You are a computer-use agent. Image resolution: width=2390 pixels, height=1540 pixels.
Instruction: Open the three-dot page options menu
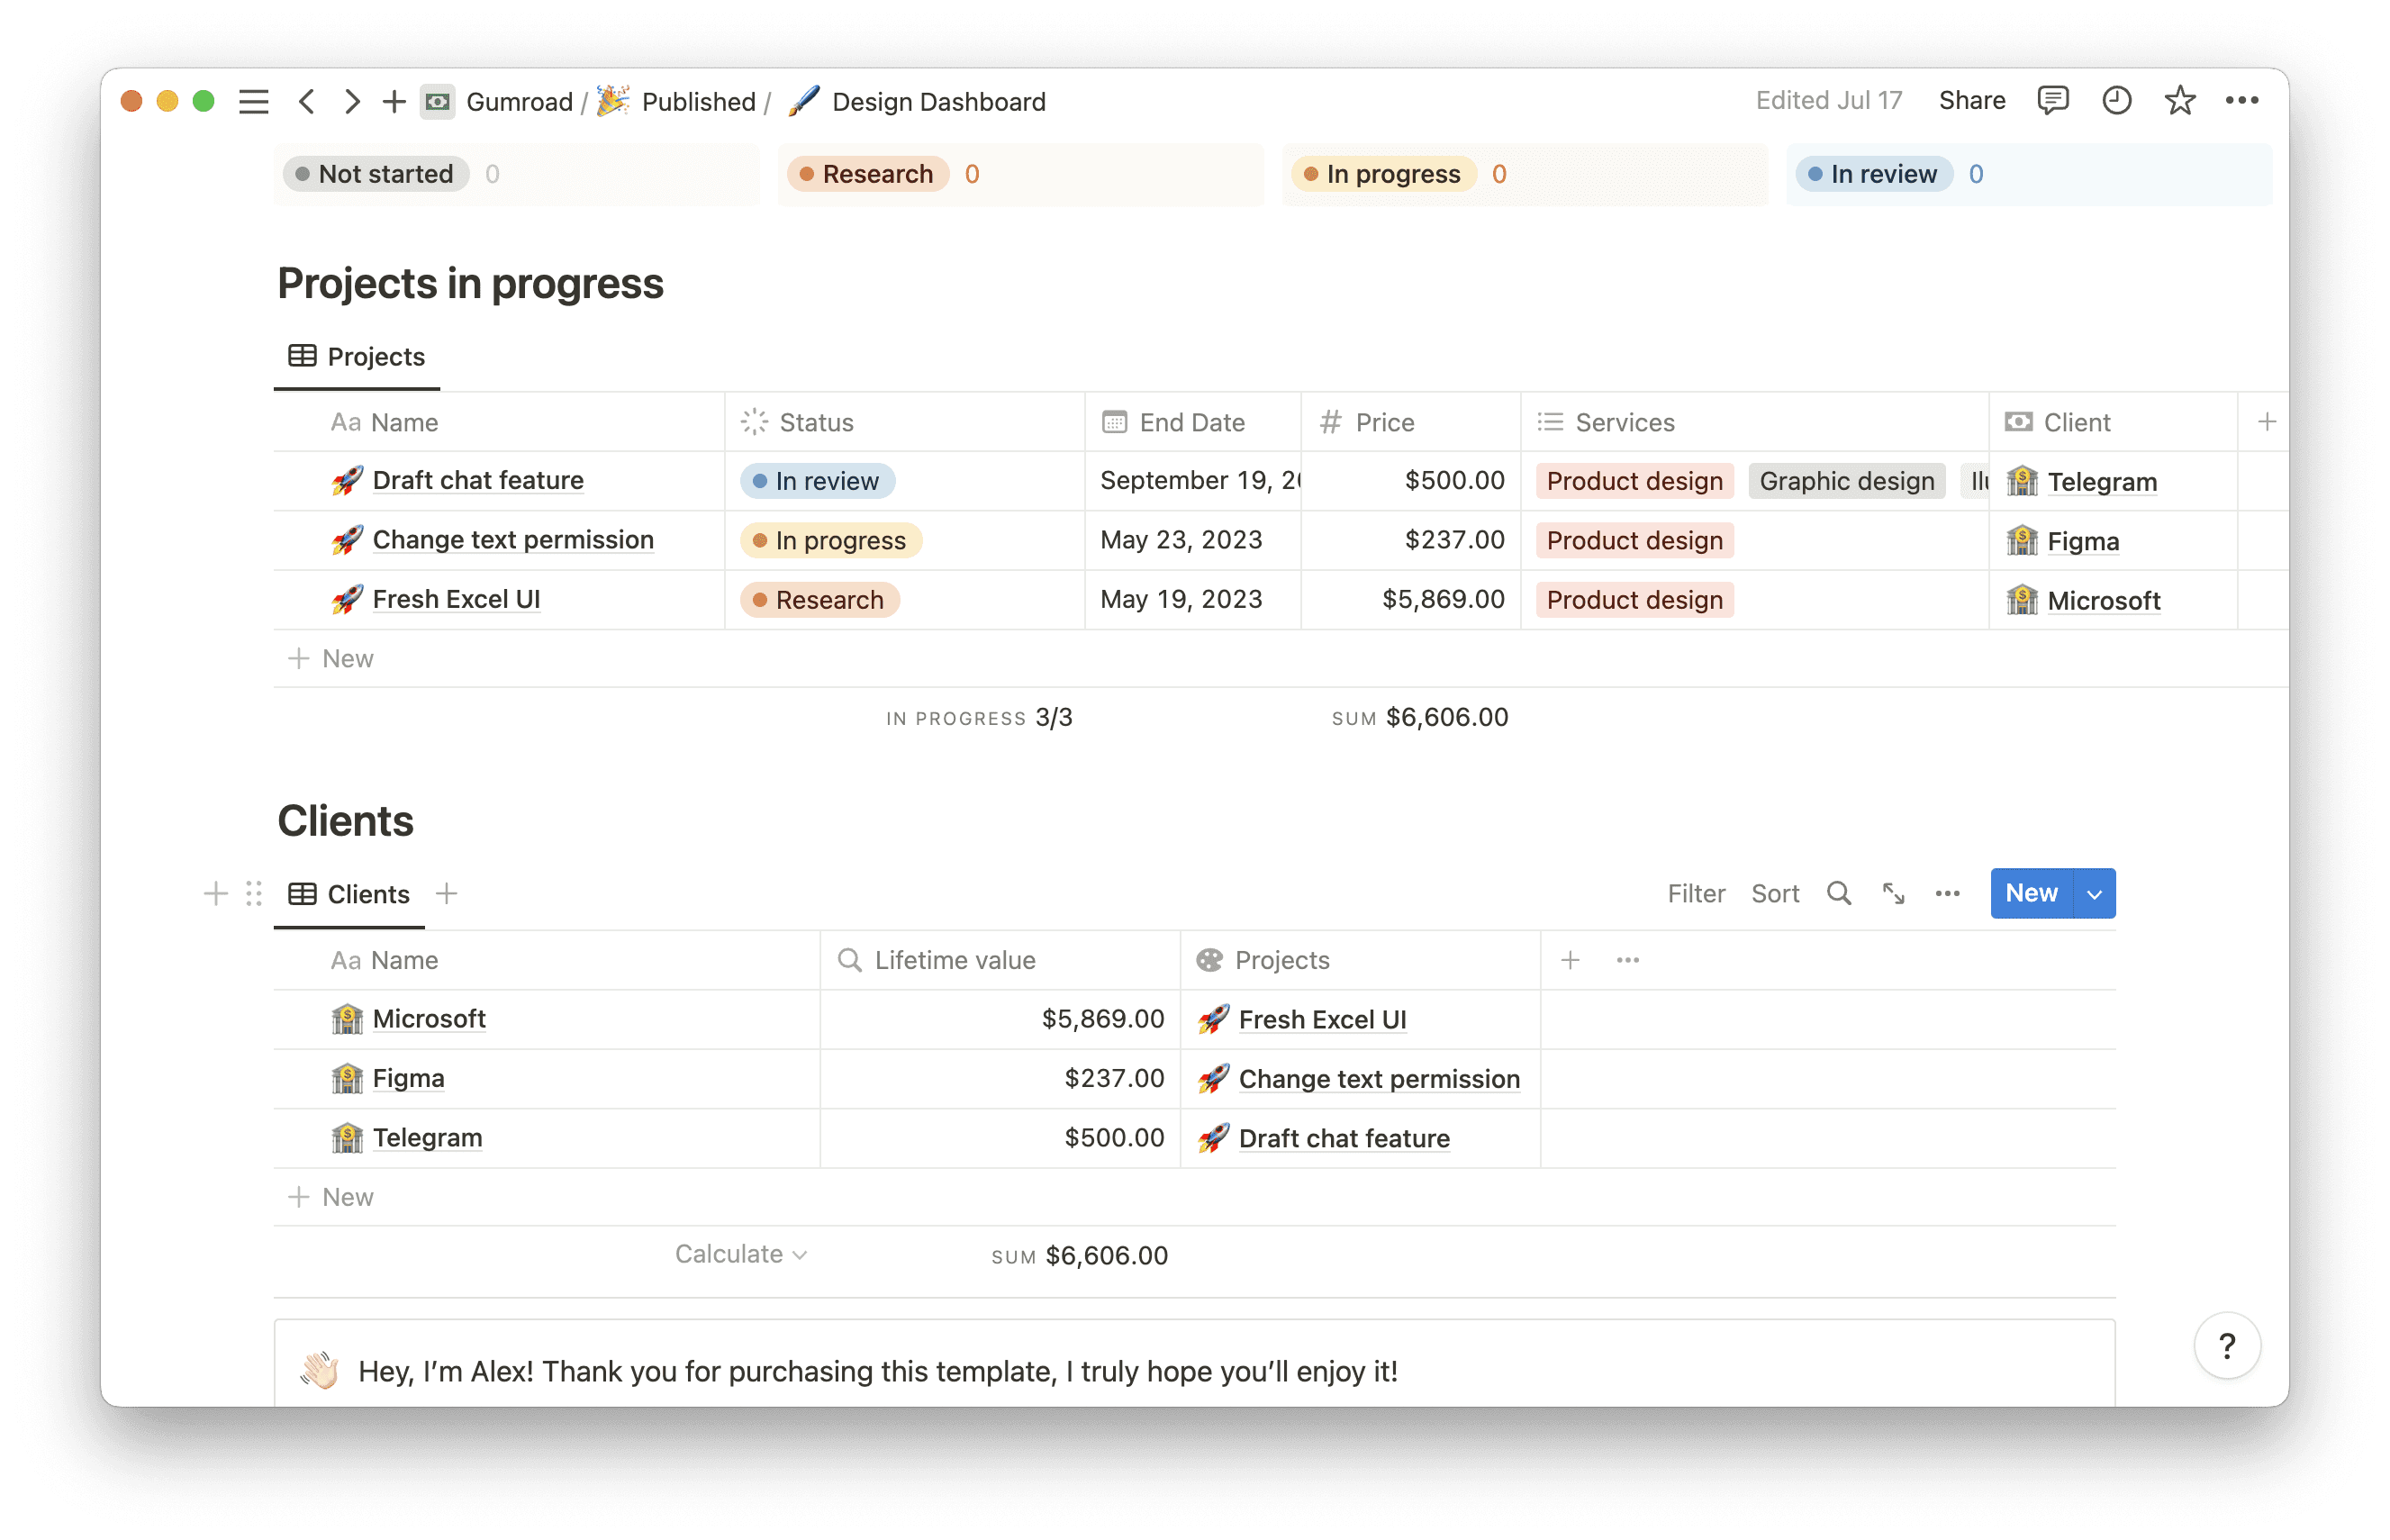(x=2242, y=100)
